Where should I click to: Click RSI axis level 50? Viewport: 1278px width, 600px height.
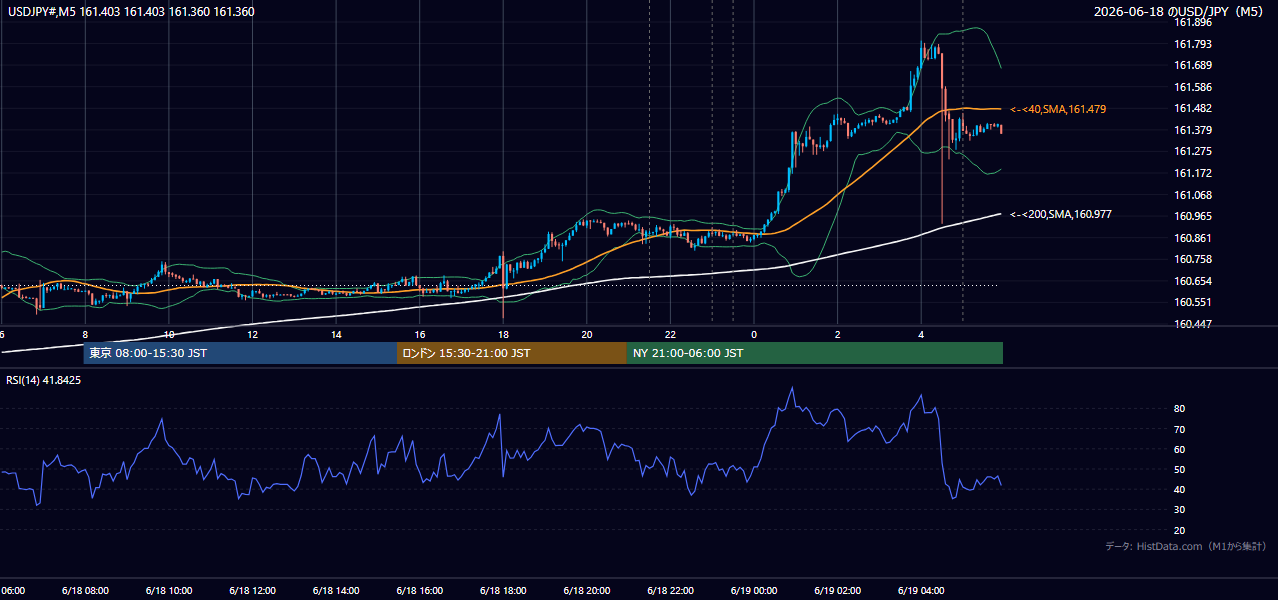tap(1179, 469)
